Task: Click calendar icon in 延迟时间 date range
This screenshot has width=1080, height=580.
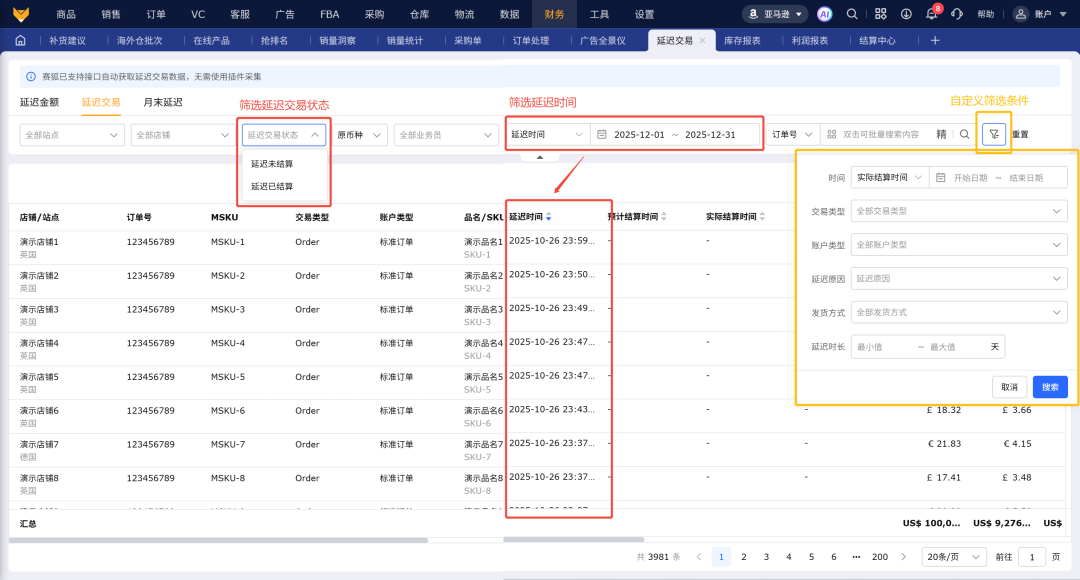Action: pos(601,134)
